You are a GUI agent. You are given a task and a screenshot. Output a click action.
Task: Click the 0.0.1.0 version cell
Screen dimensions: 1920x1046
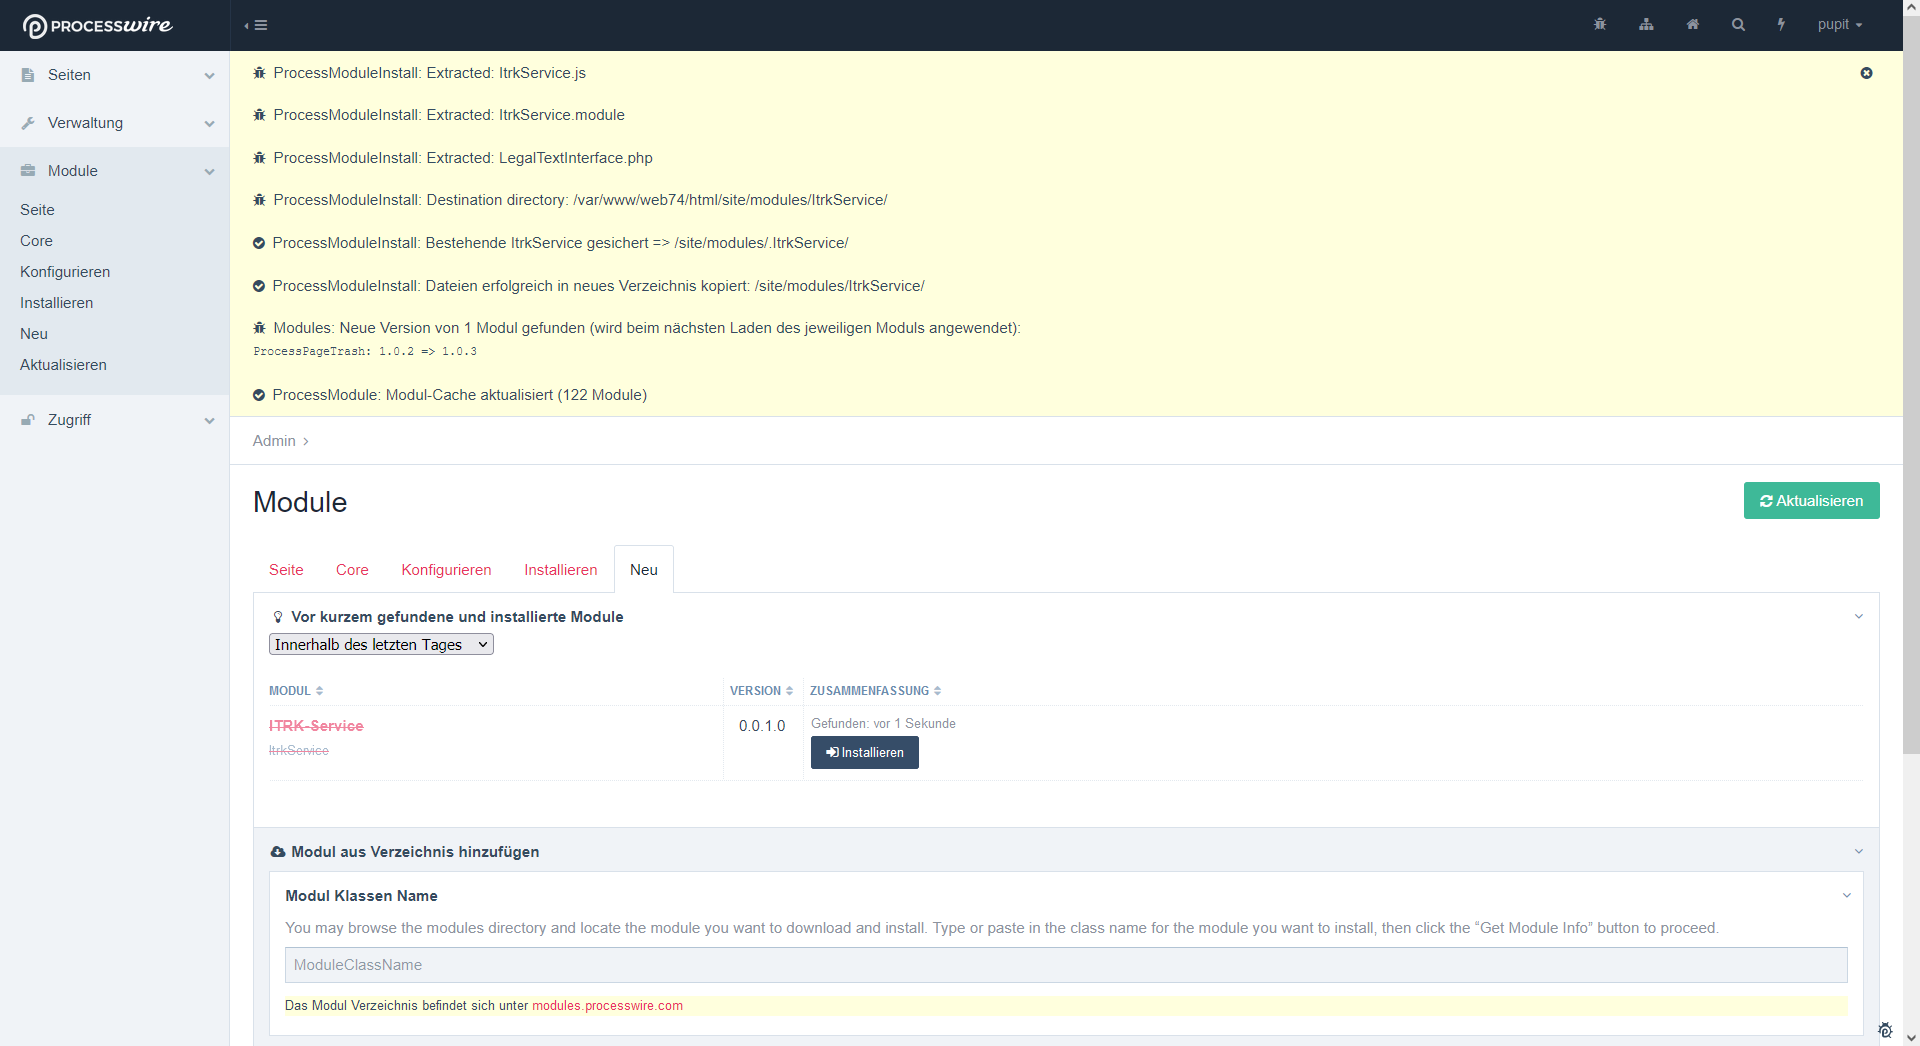click(762, 726)
